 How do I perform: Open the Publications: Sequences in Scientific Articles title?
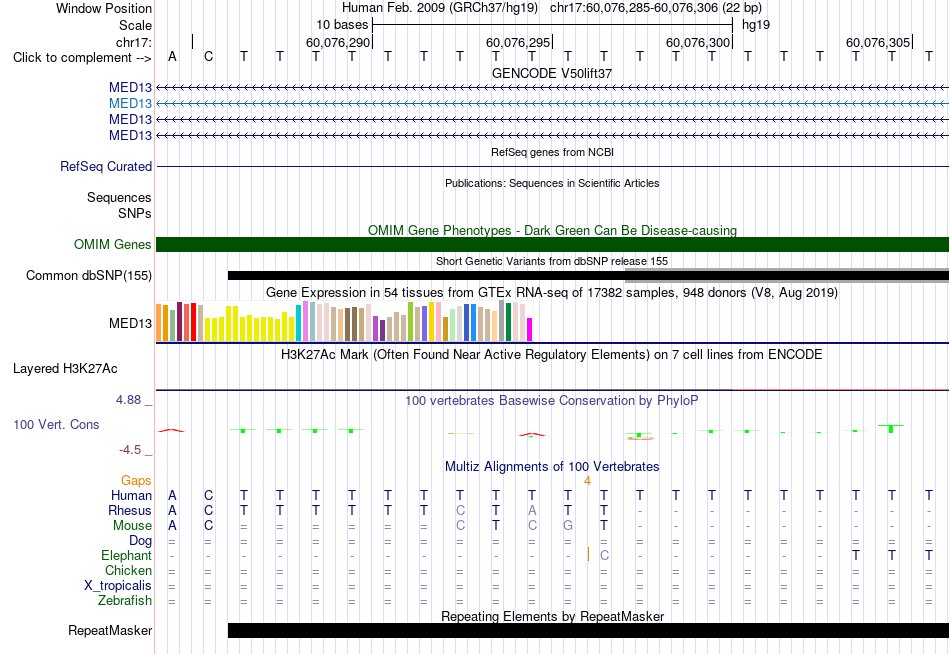(552, 183)
